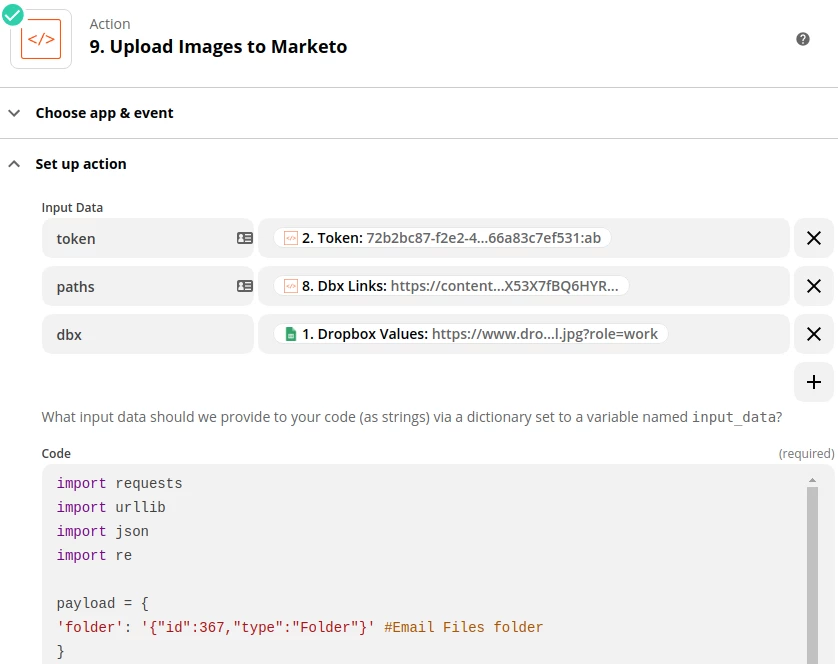Viewport: 838px width, 664px height.
Task: Select the 8. Dbx Links value pill
Action: point(451,286)
